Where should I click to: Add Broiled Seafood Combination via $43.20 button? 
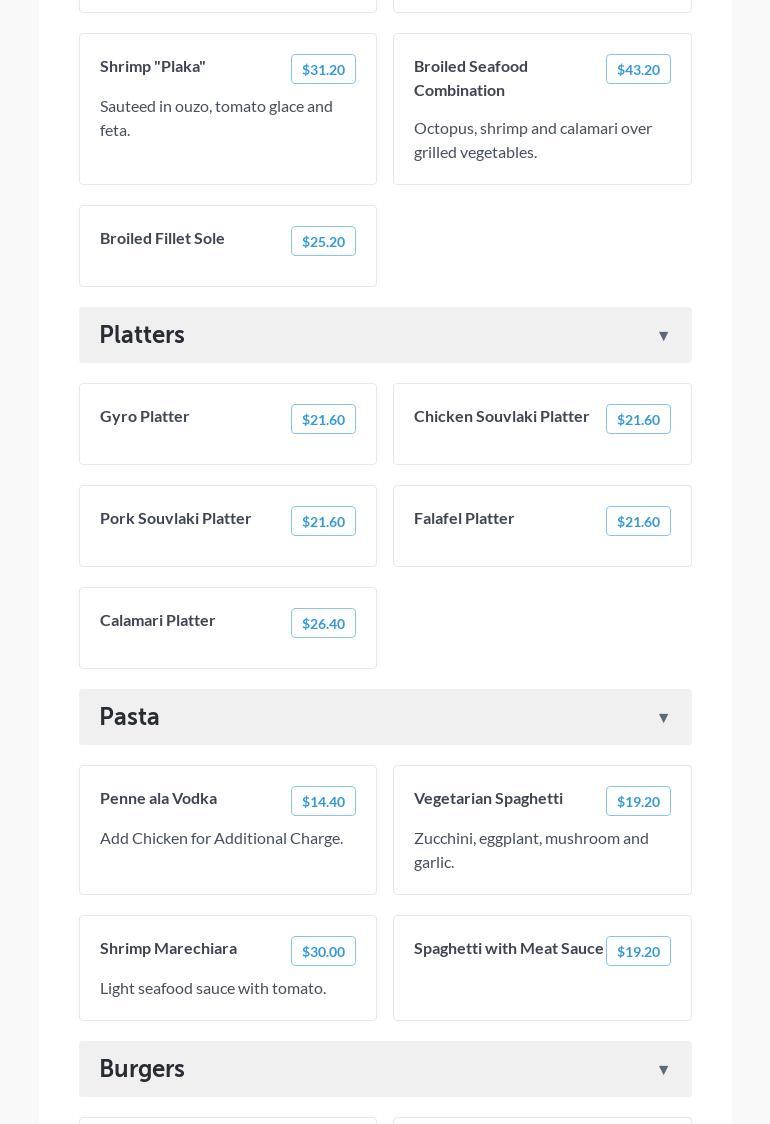pos(638,70)
